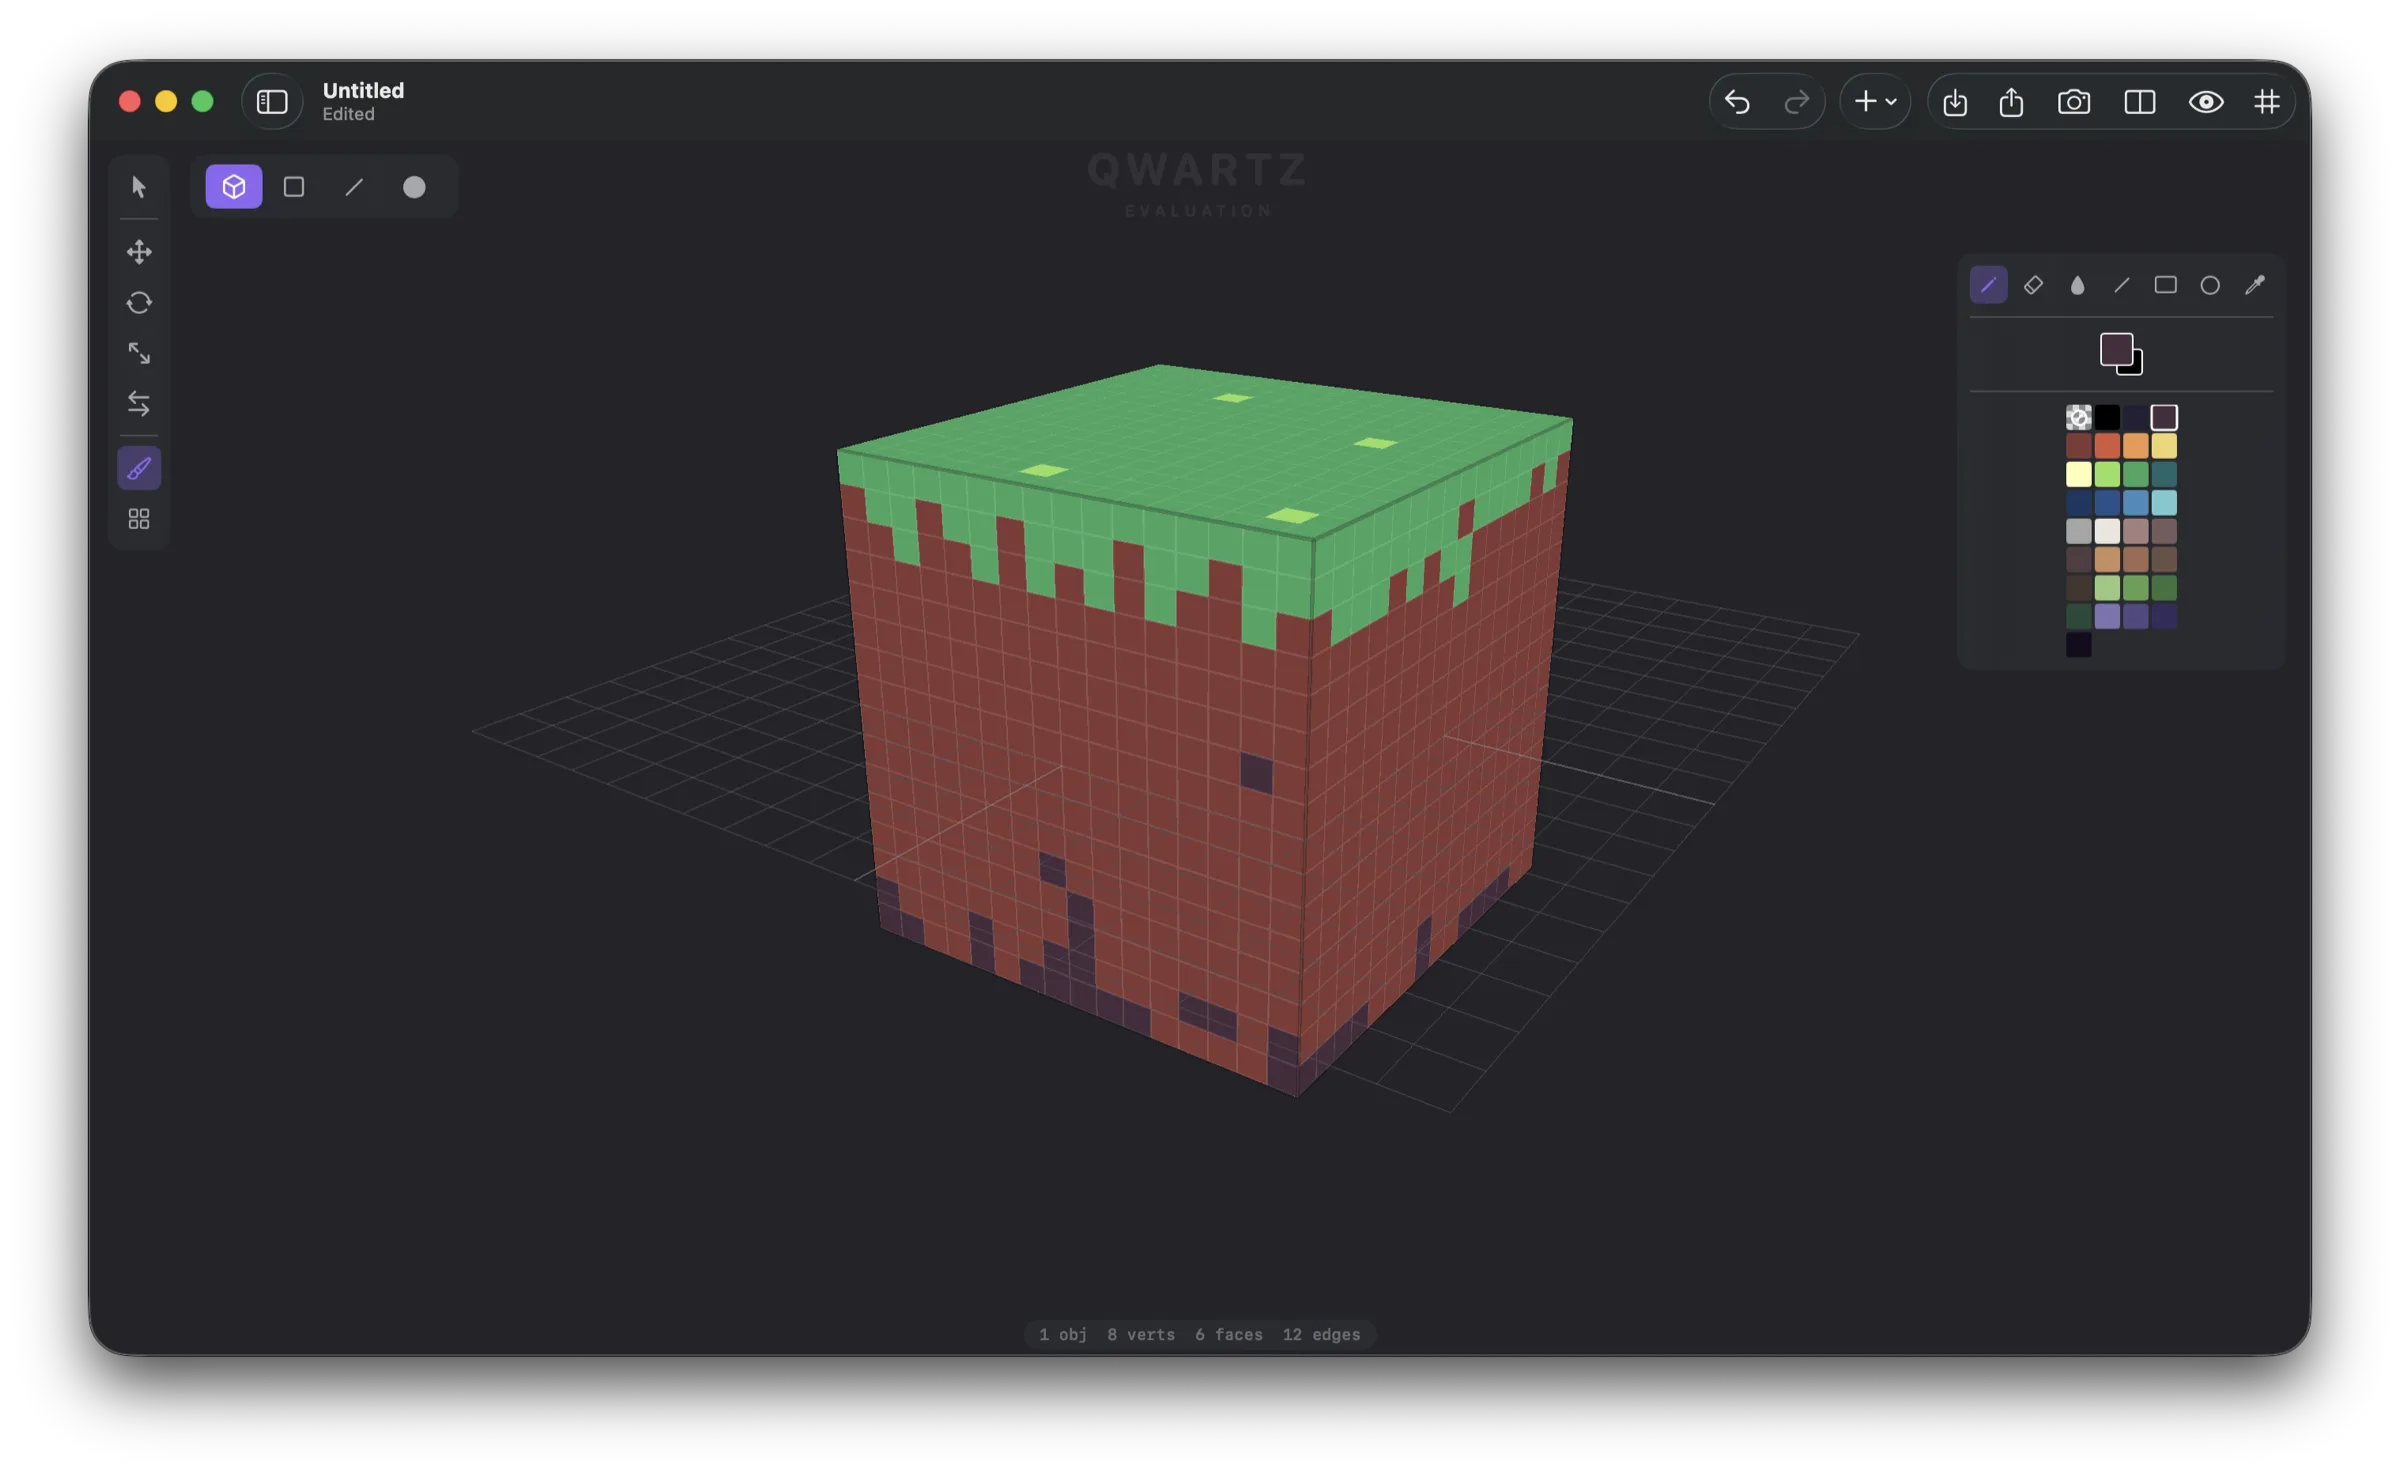The width and height of the screenshot is (2400, 1473).
Task: Redo the last undone action
Action: pyautogui.click(x=1796, y=102)
